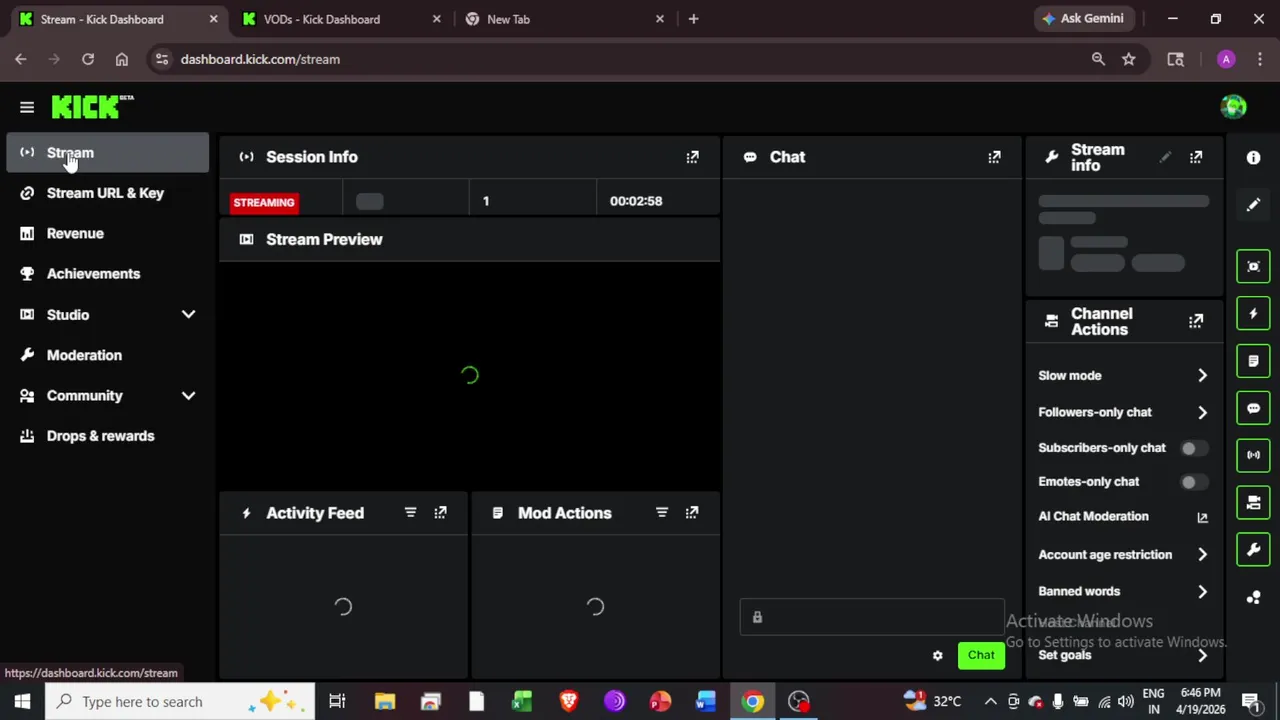Click the green Chat send button
This screenshot has width=1280, height=720.
coord(981,656)
